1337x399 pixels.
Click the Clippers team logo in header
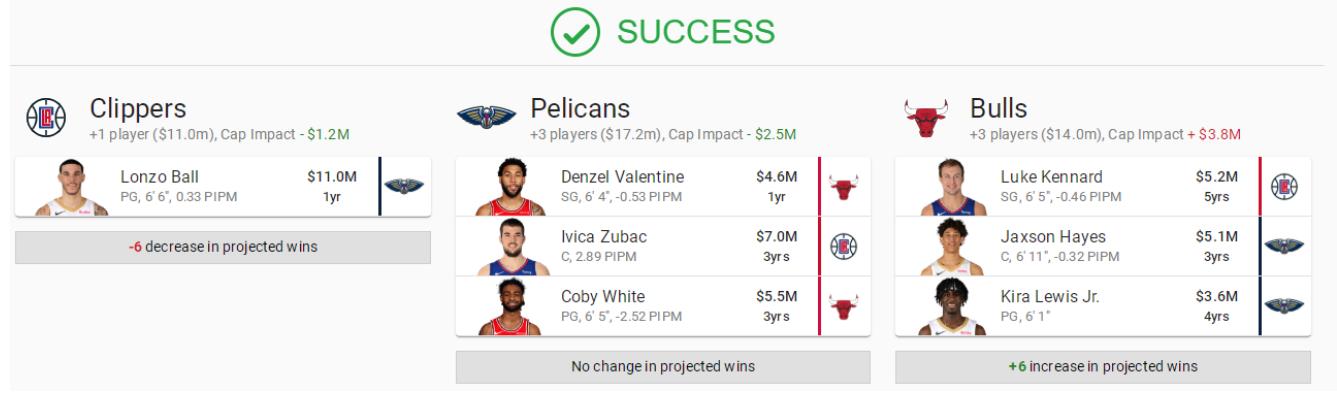45,118
